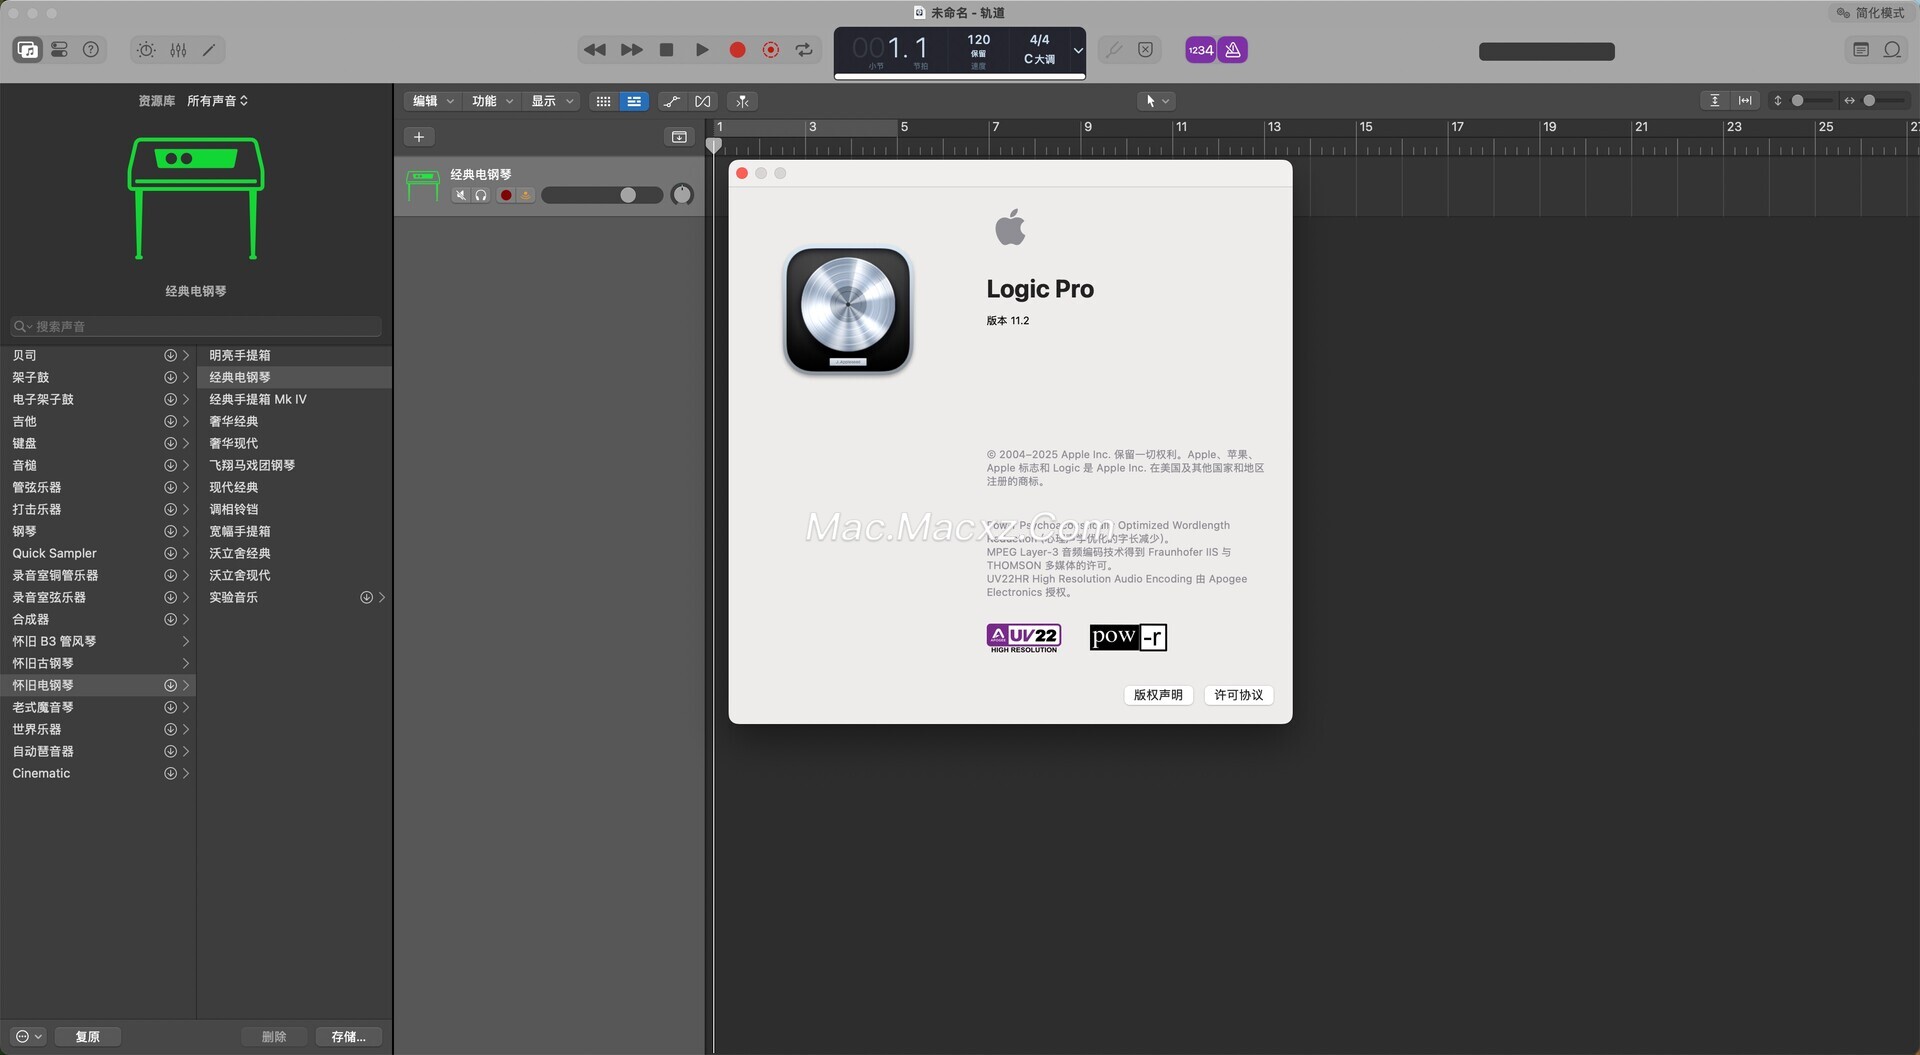Stop playback

click(x=667, y=50)
